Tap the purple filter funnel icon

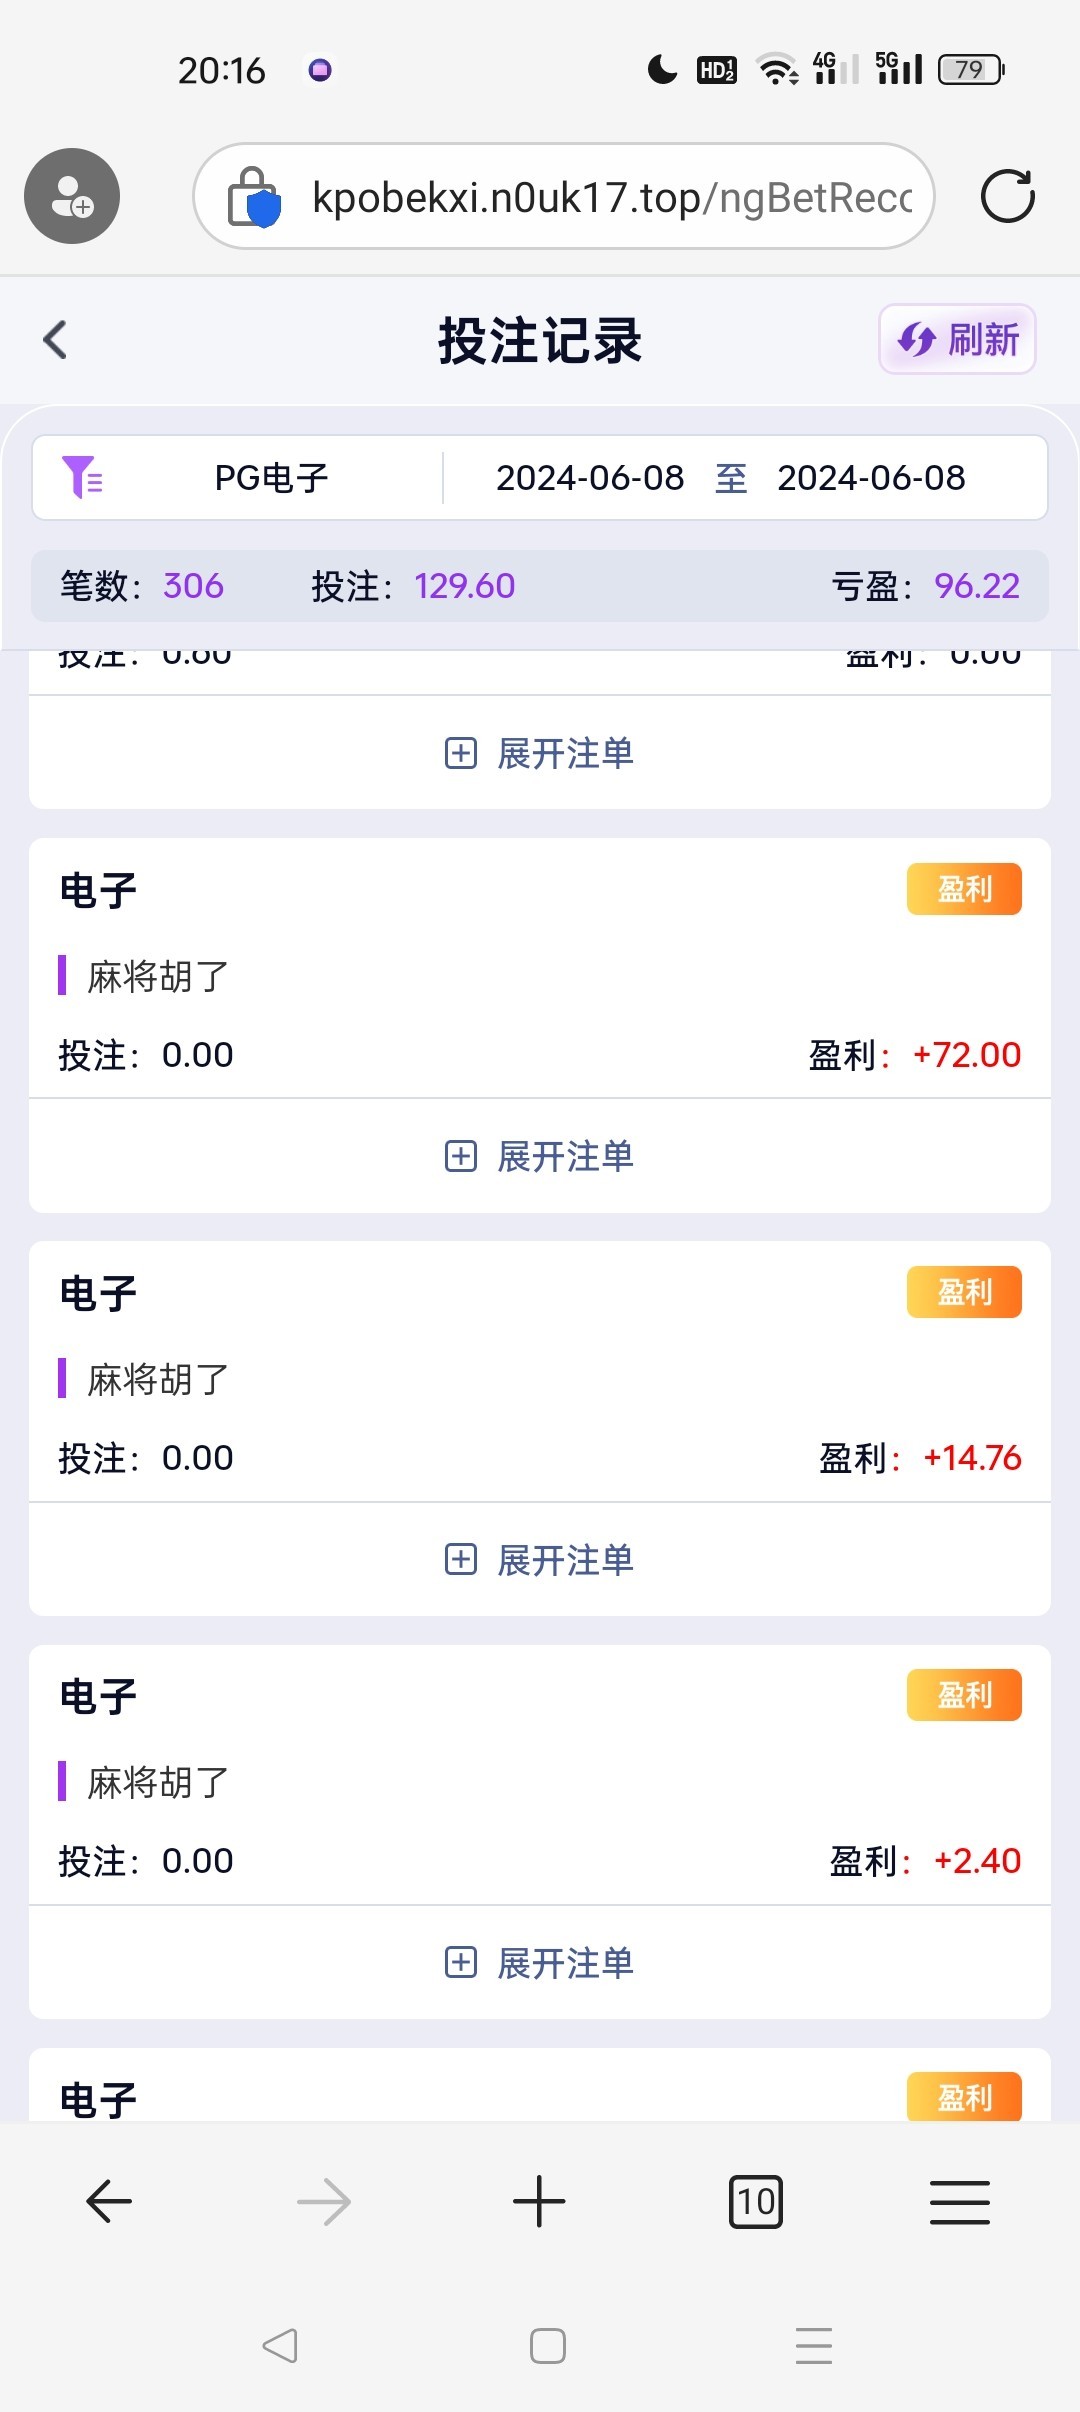click(82, 477)
